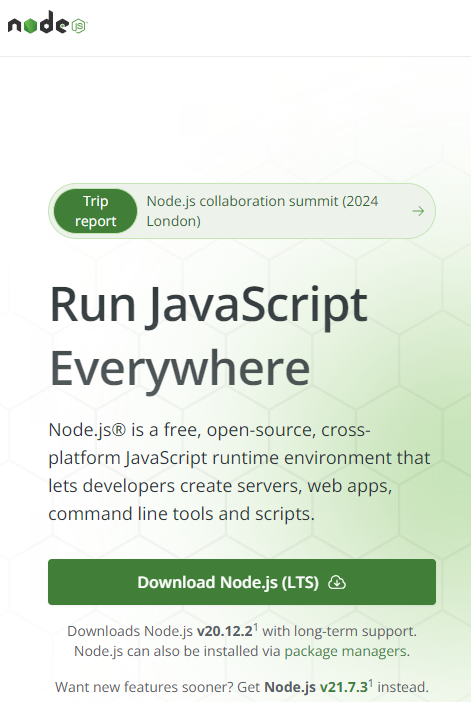The image size is (471, 702).
Task: Click the Node.js logo in header
Action: coord(47,22)
